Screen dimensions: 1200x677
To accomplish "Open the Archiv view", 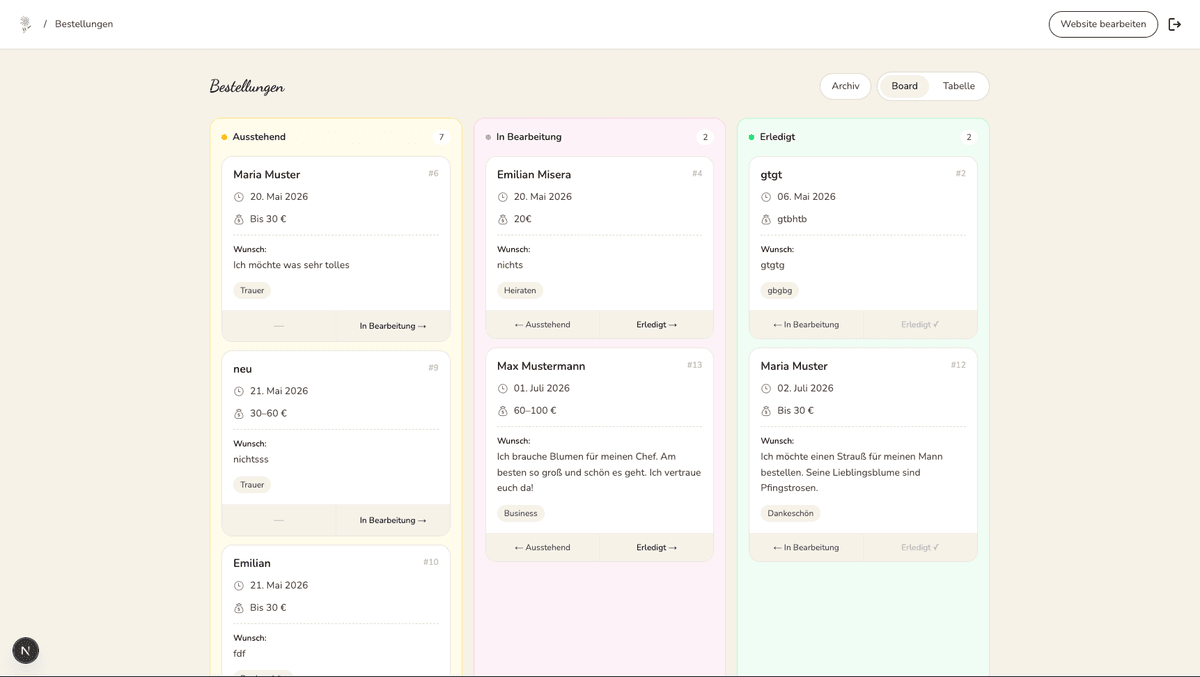I will [845, 86].
